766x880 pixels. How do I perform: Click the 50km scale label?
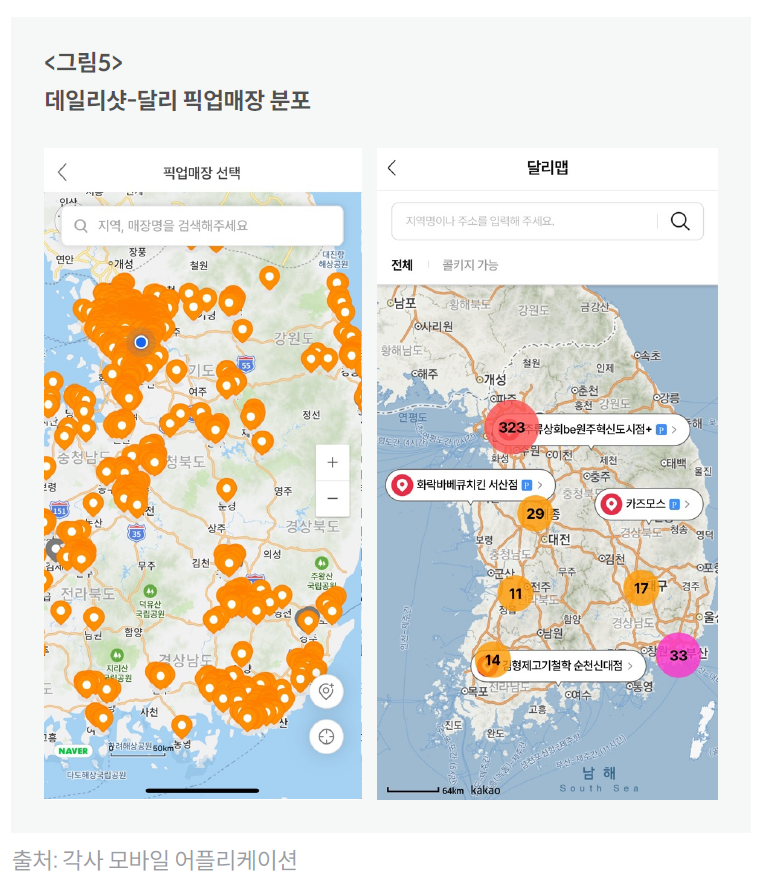tap(163, 748)
